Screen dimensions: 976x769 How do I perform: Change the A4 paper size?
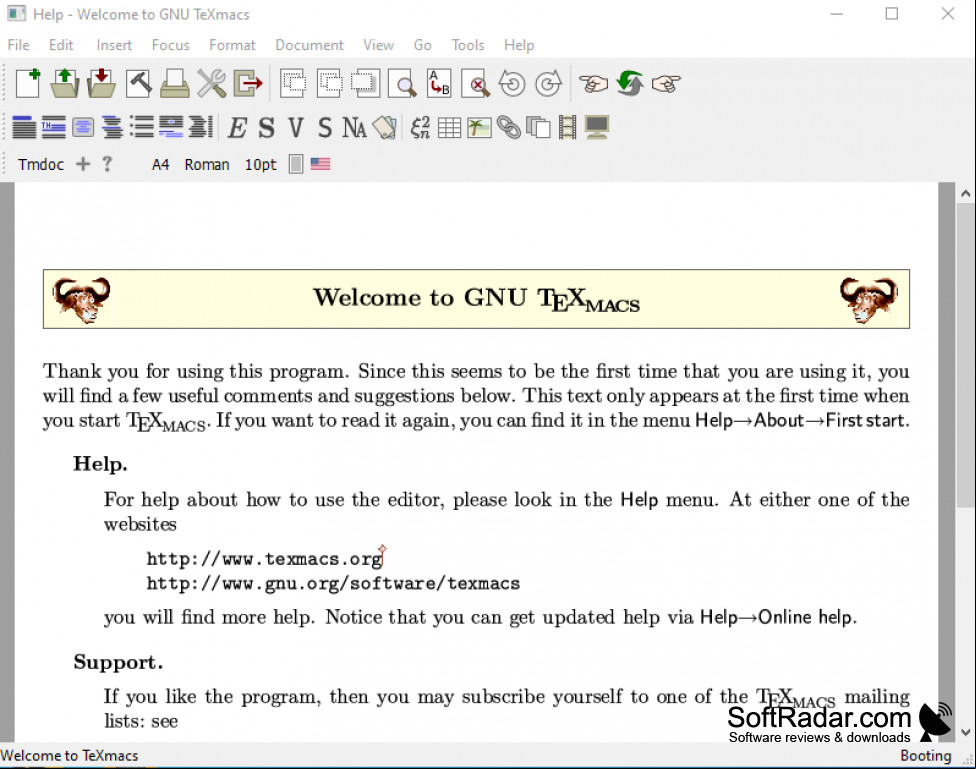click(x=161, y=164)
